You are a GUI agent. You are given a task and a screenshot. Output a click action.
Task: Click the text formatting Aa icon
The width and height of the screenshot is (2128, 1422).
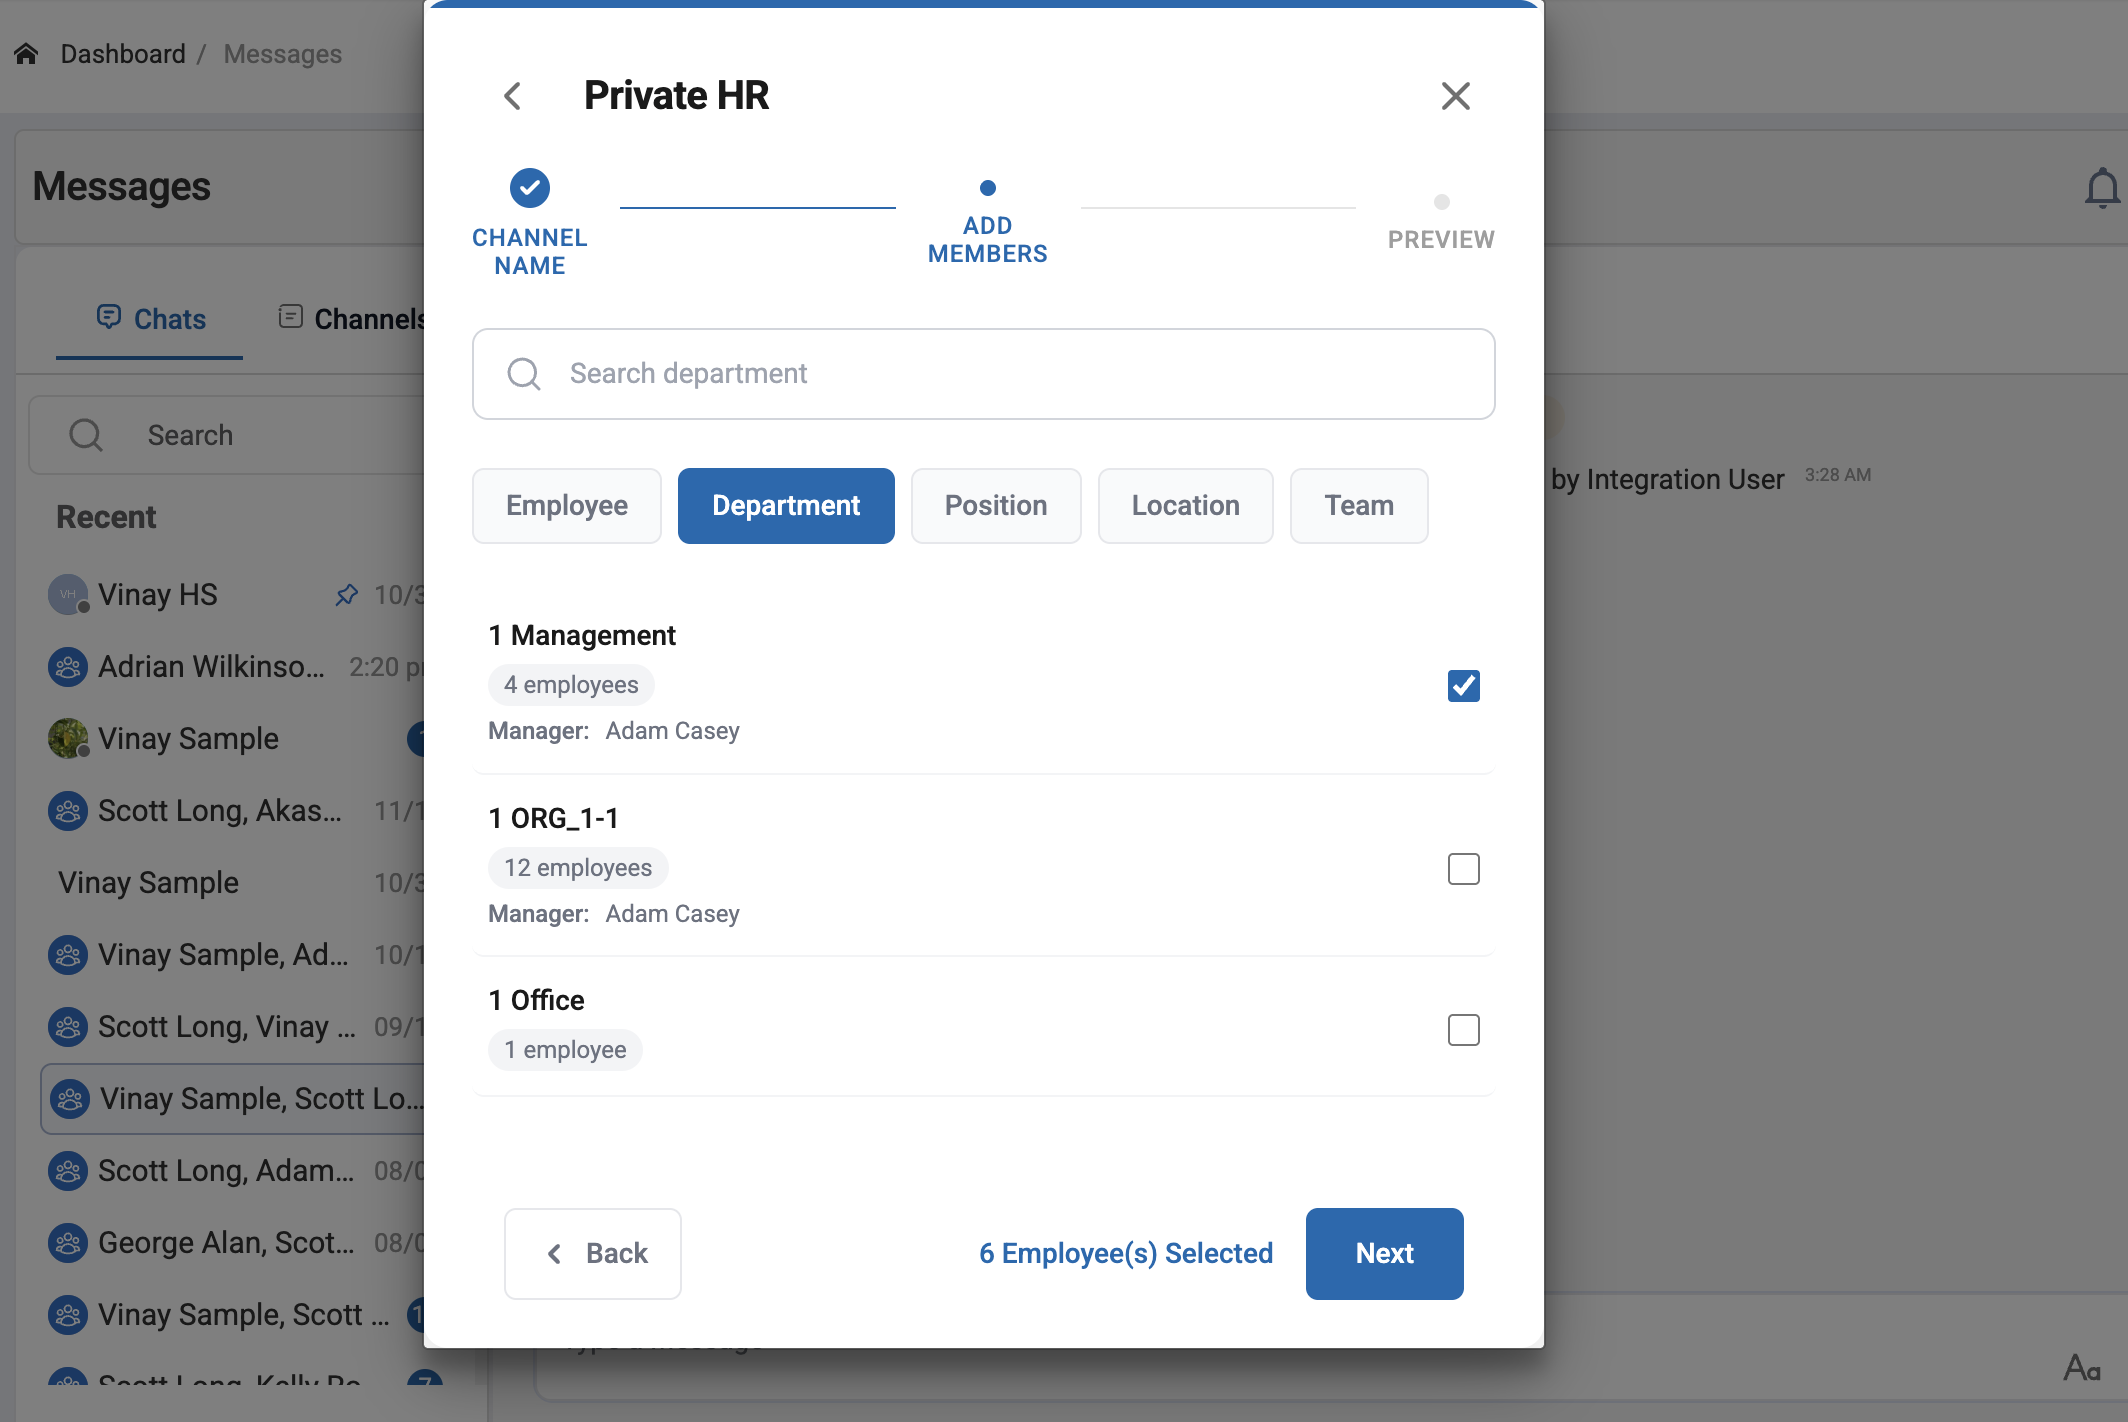(x=2081, y=1367)
